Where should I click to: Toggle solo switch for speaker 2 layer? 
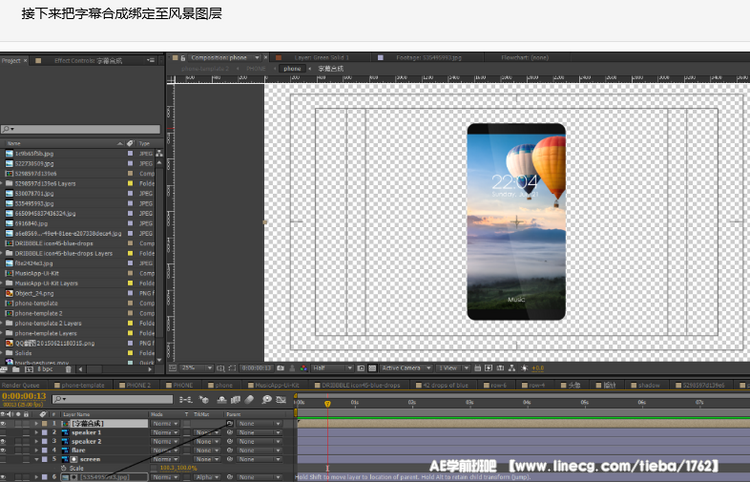click(x=18, y=441)
